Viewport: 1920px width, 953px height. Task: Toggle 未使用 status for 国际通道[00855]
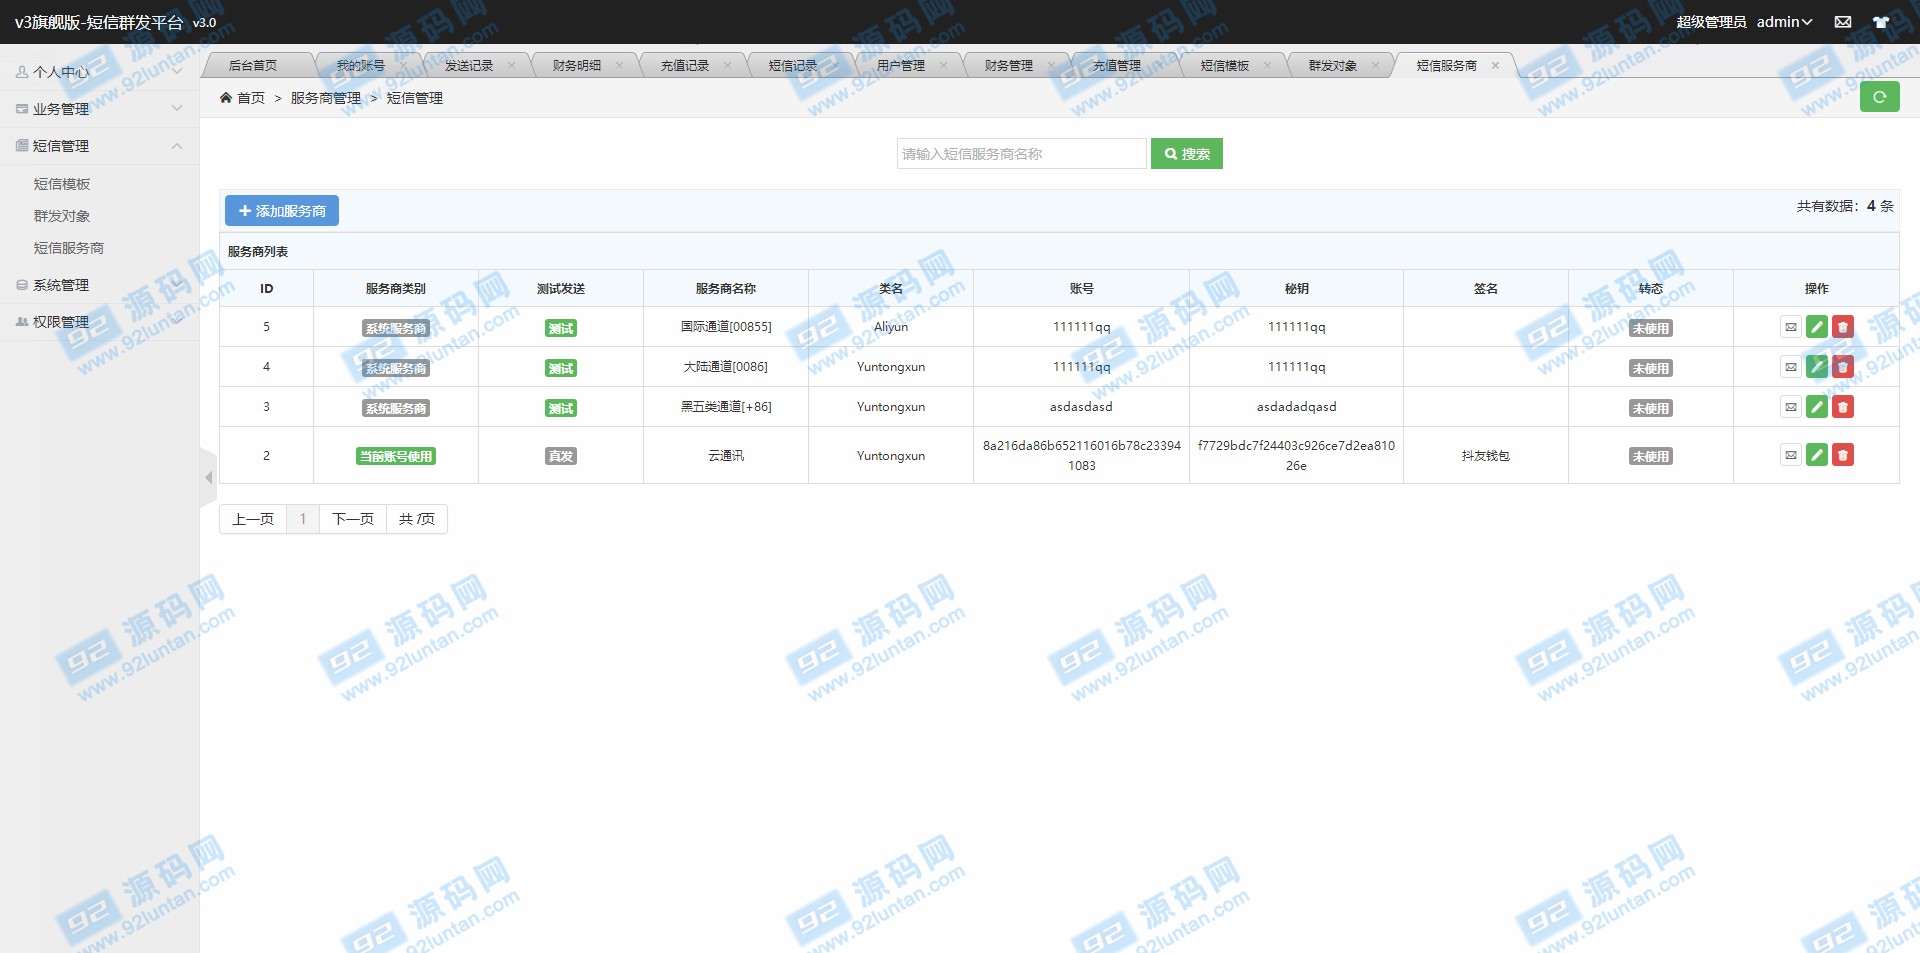(x=1650, y=328)
